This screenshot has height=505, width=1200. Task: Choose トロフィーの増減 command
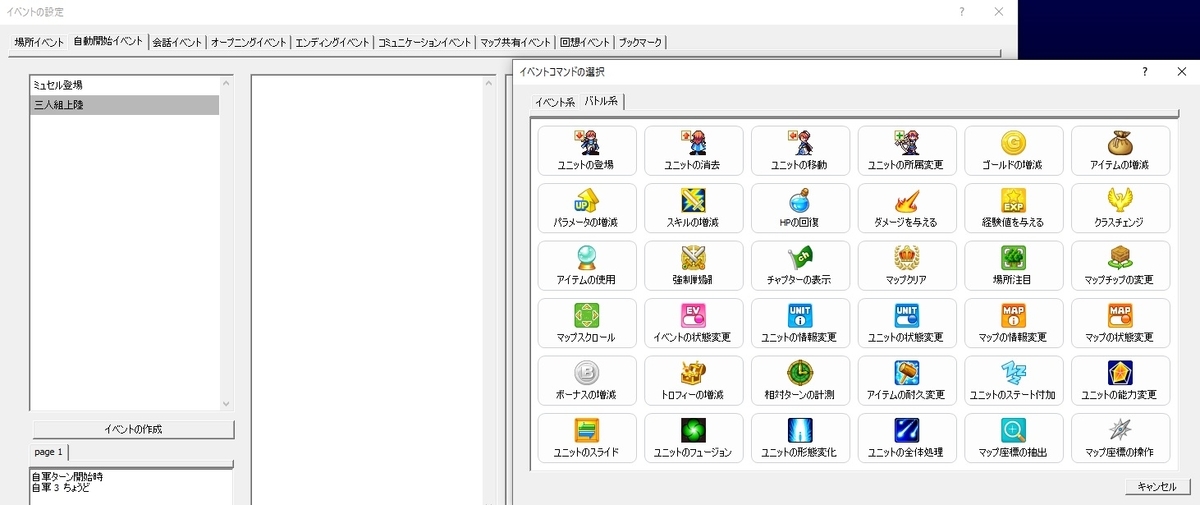694,383
